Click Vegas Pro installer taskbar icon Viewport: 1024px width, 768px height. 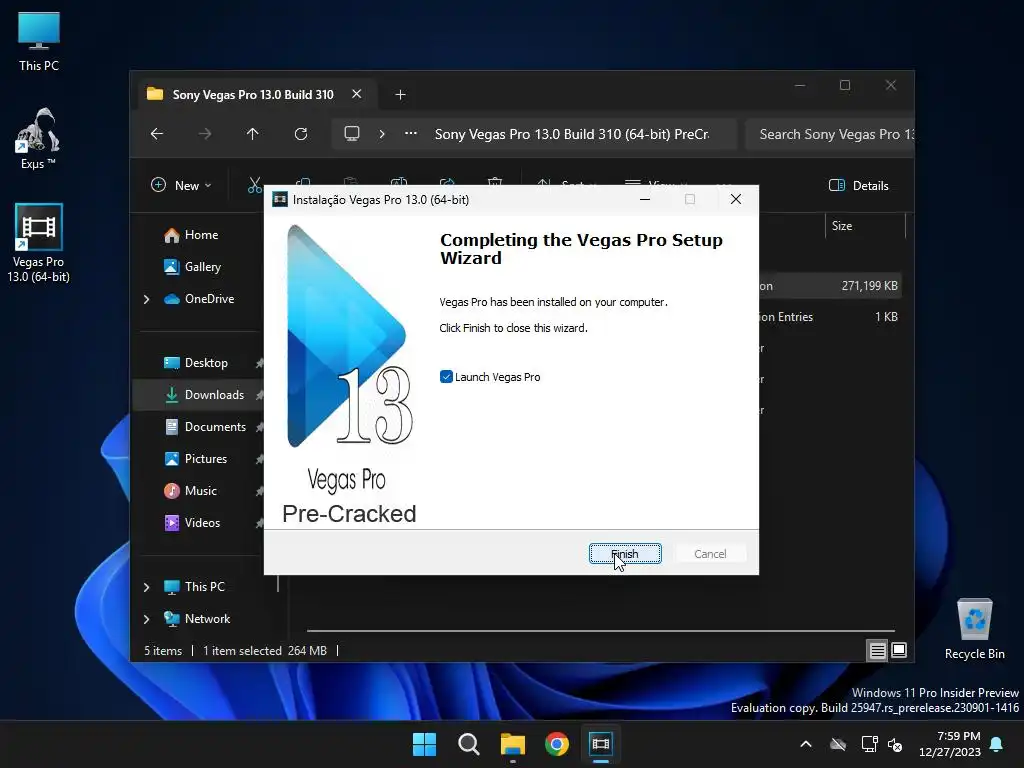tap(601, 744)
